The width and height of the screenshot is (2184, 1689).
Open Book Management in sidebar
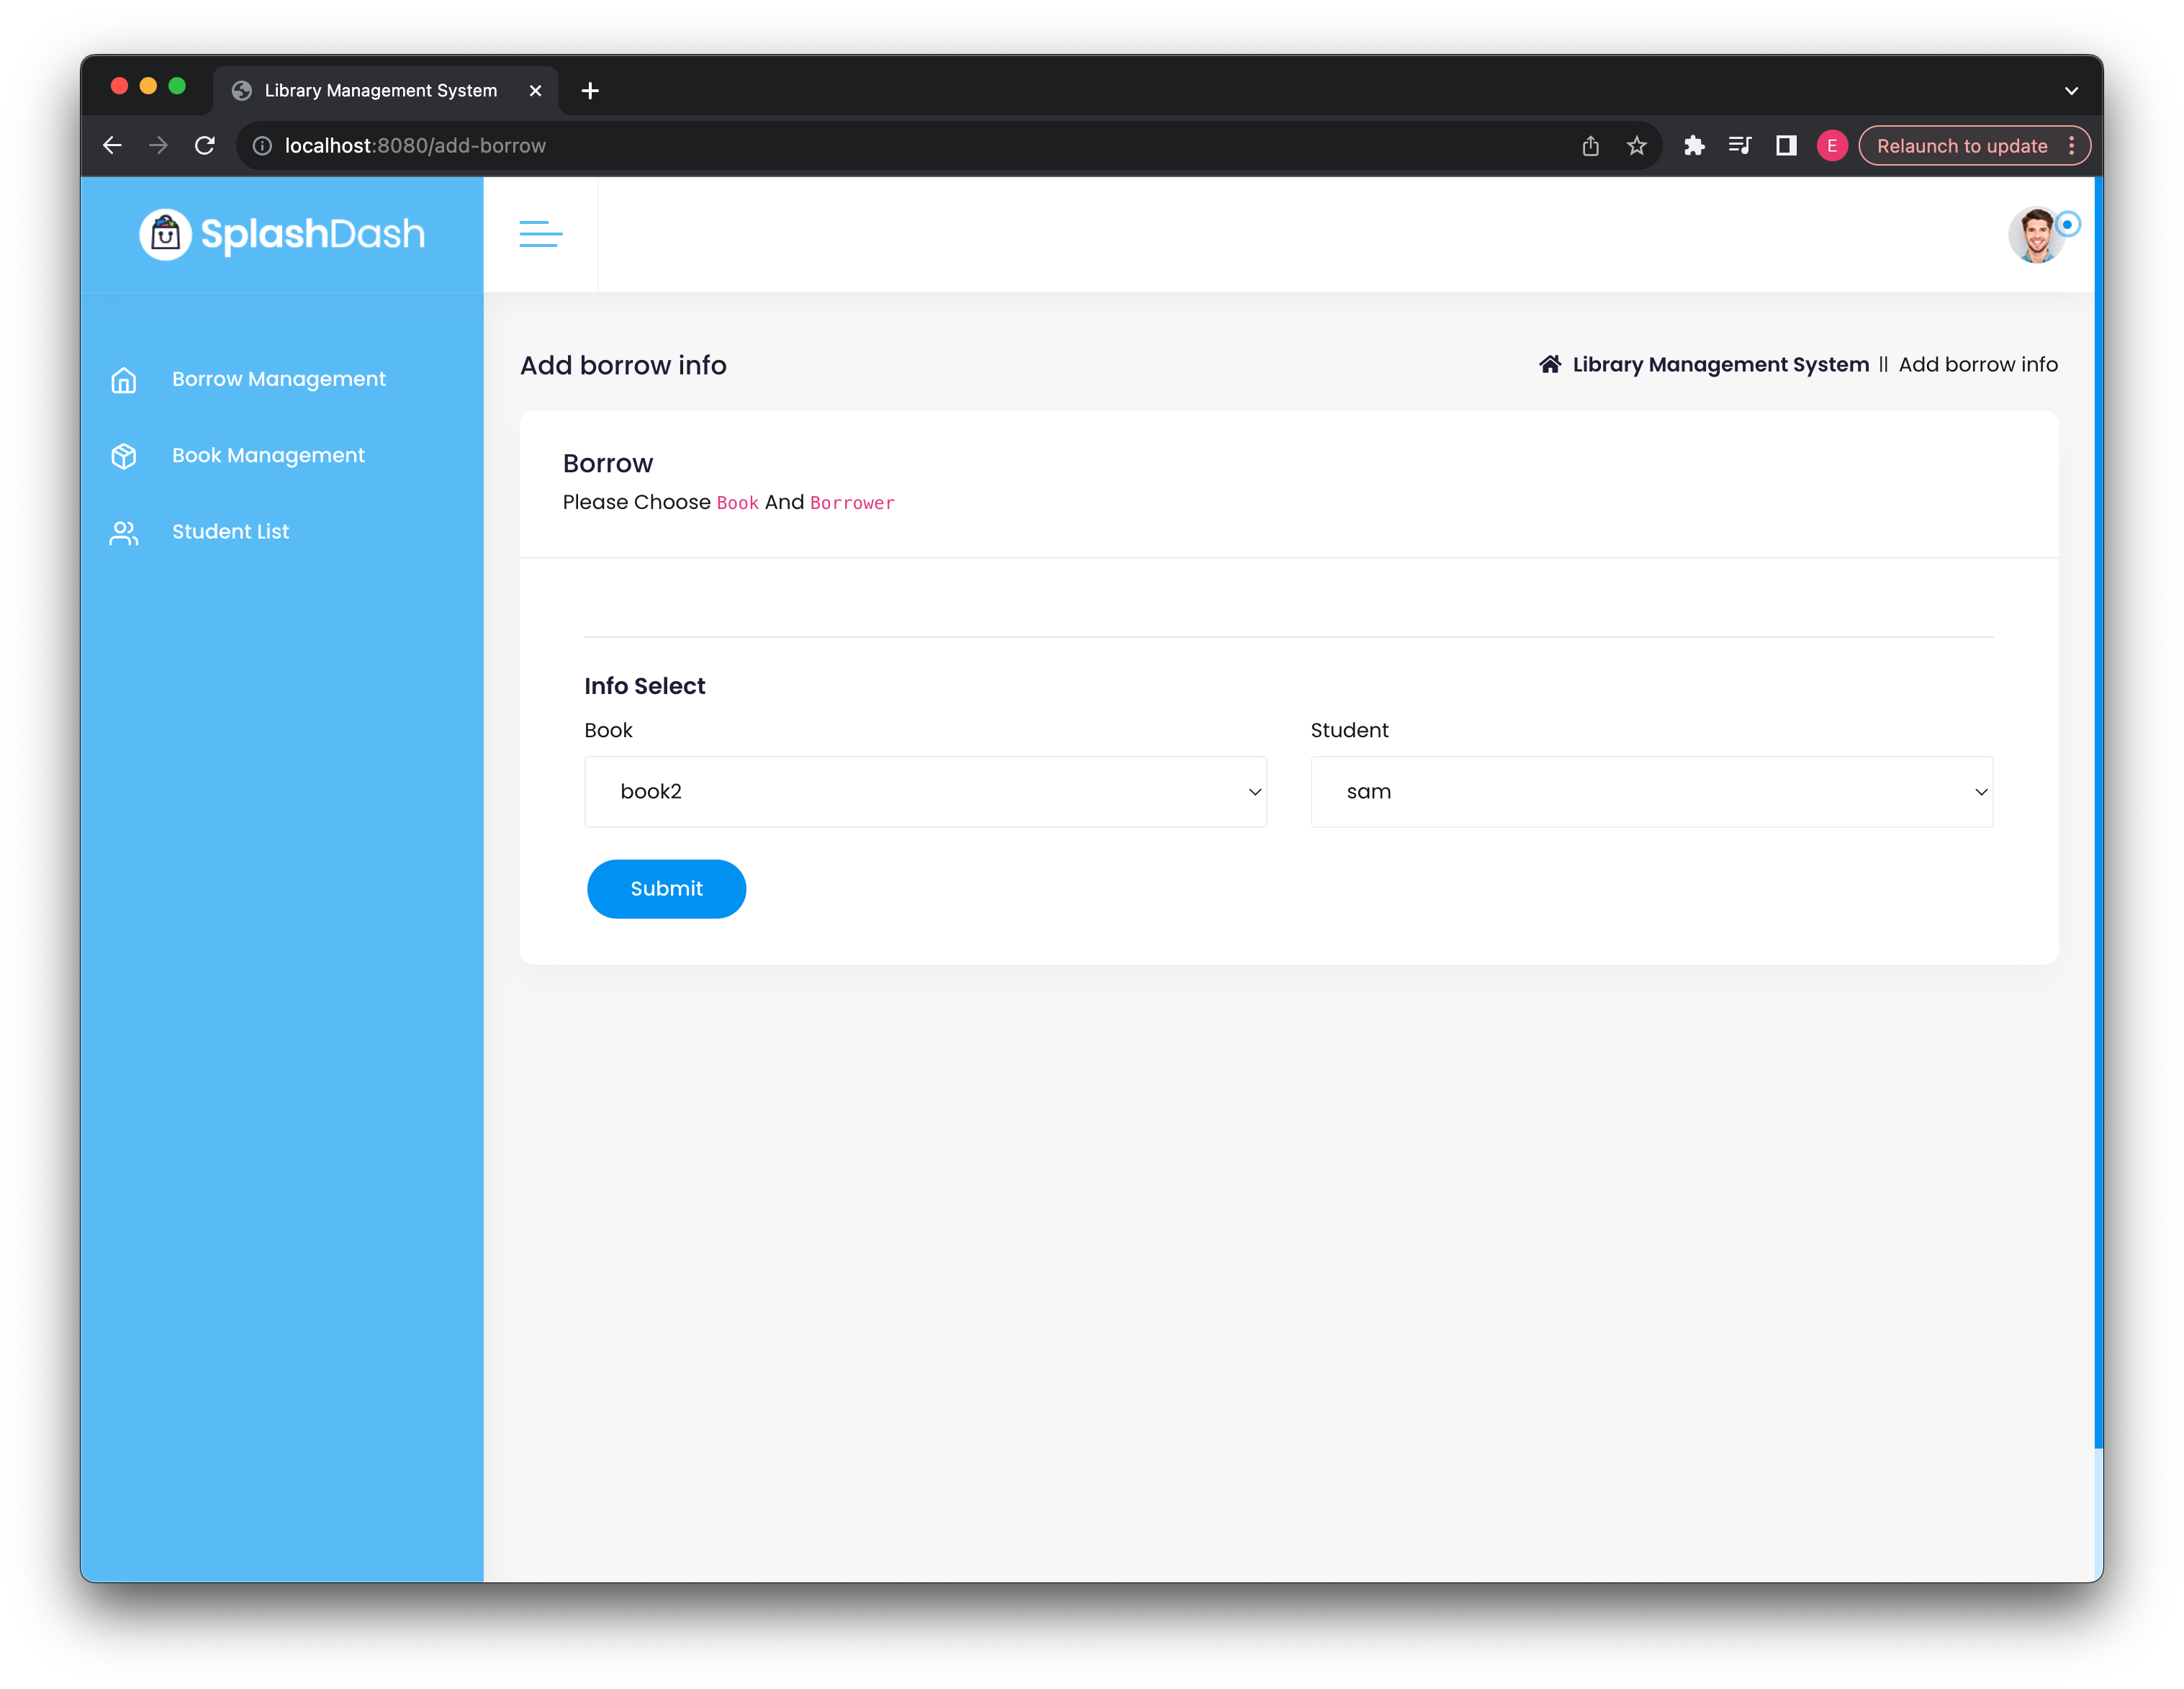[x=268, y=455]
